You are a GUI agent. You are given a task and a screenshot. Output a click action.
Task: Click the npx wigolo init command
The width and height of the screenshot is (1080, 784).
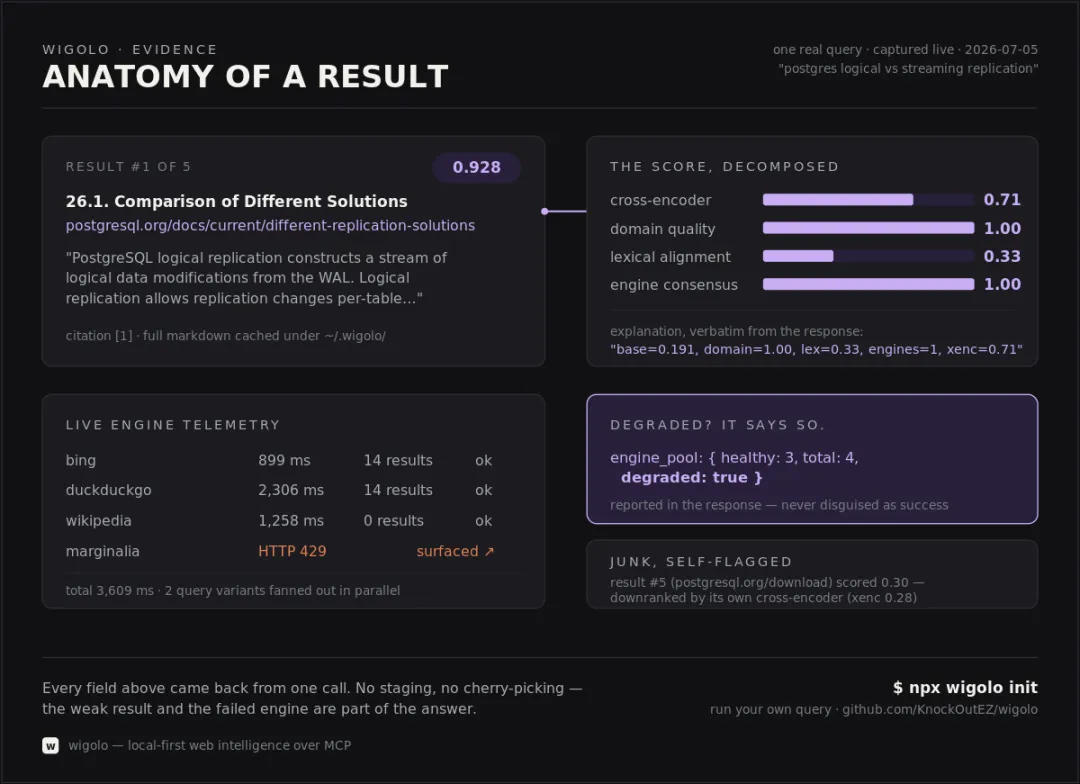965,688
